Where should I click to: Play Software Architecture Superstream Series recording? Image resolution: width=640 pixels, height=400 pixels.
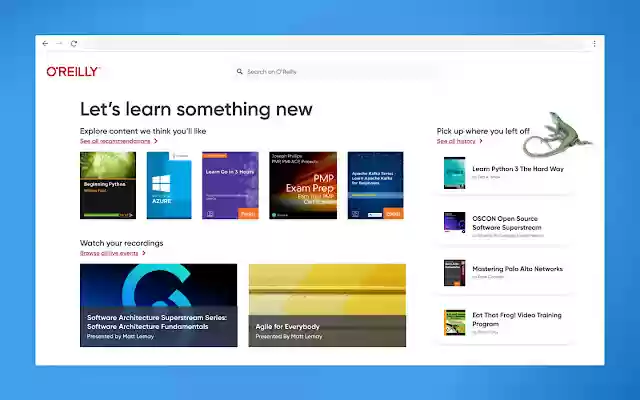click(x=158, y=305)
